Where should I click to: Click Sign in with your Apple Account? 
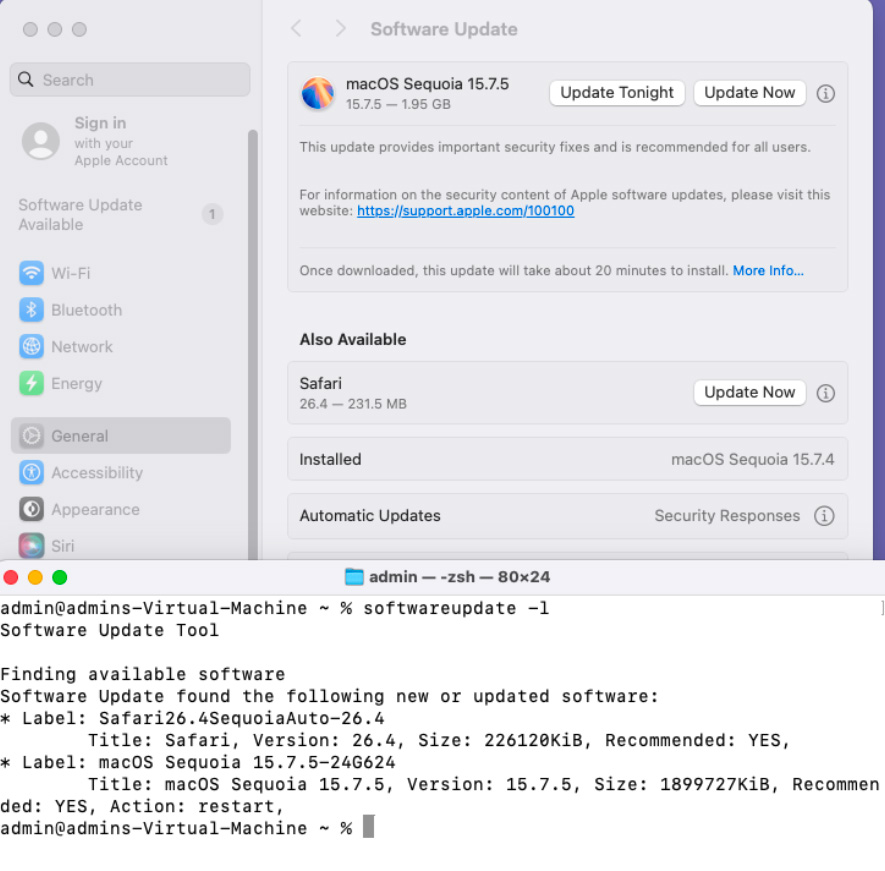tap(121, 141)
